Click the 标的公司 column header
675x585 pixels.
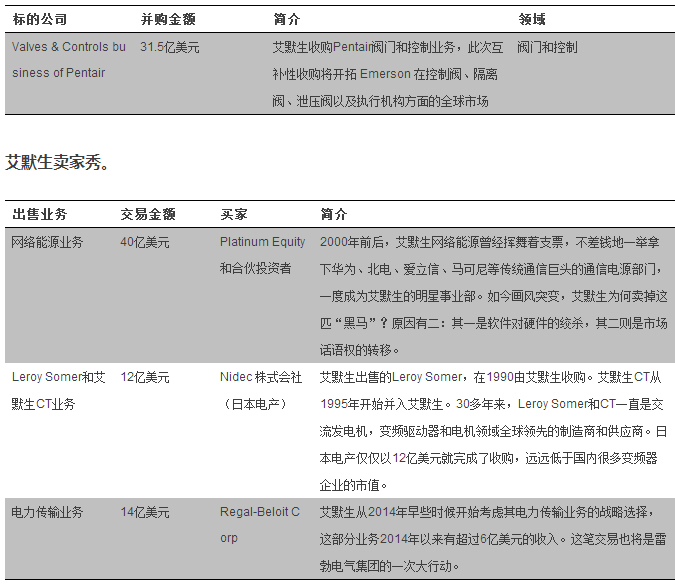coord(40,19)
